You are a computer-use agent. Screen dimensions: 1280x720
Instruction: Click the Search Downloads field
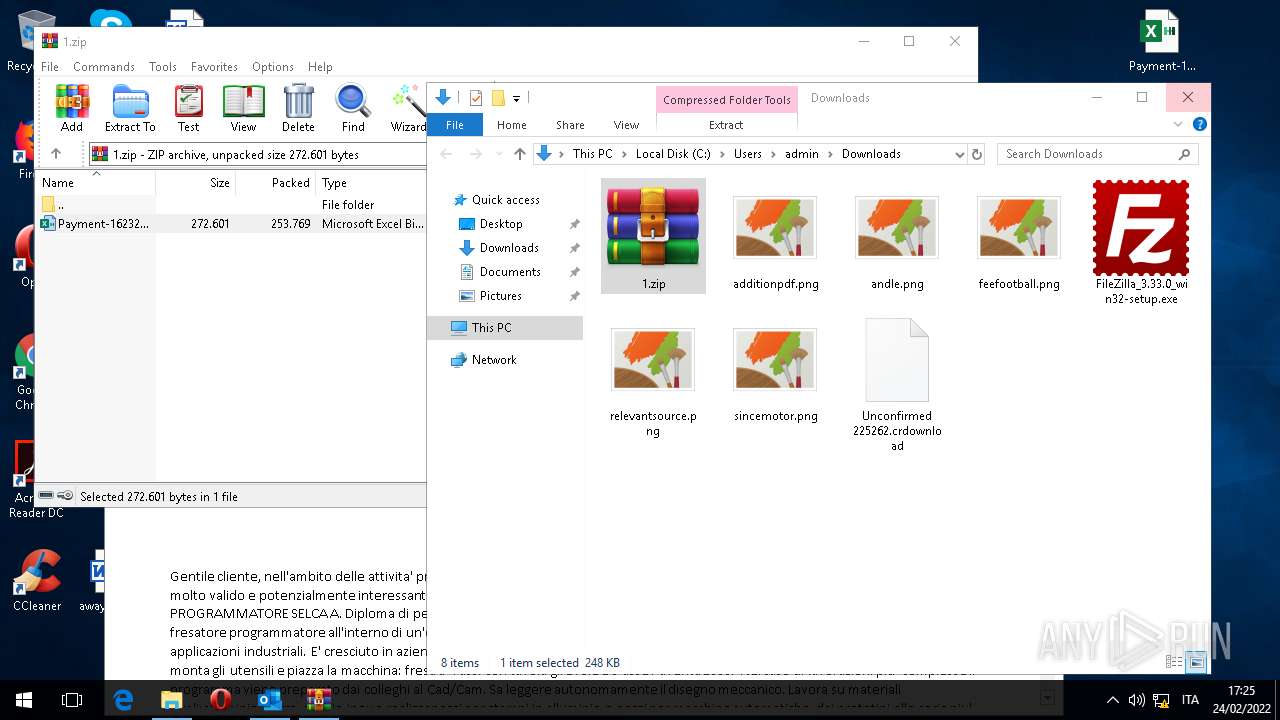pyautogui.click(x=1097, y=154)
